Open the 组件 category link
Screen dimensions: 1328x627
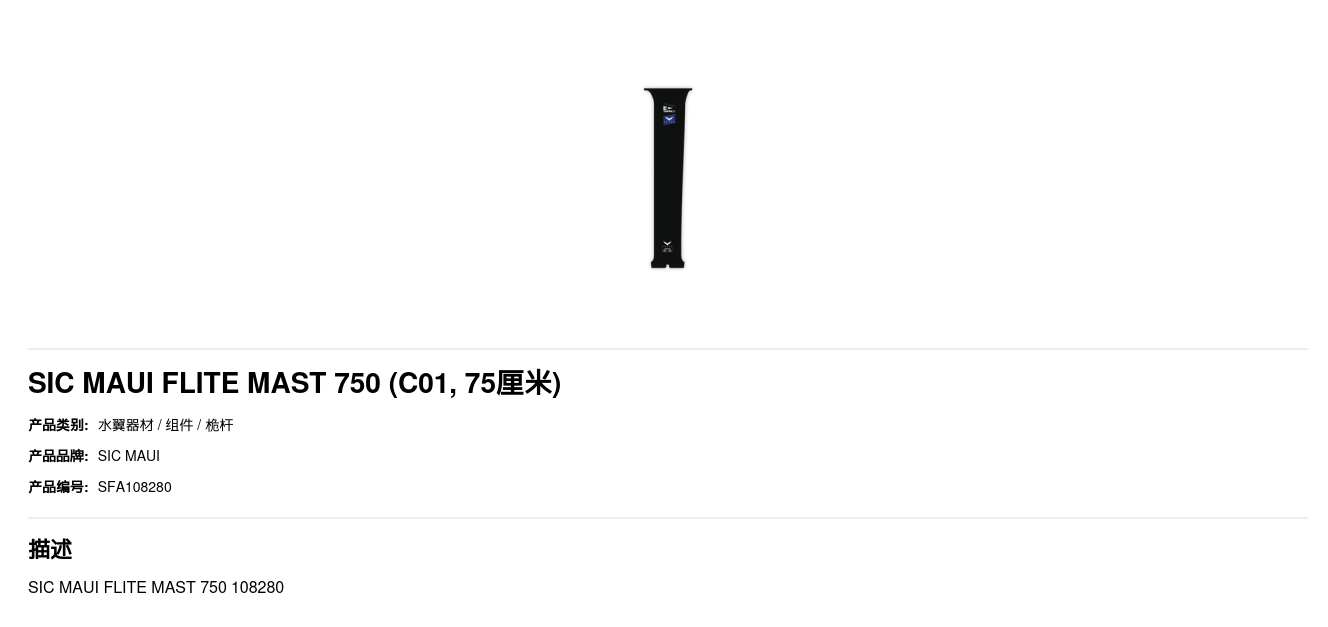179,425
